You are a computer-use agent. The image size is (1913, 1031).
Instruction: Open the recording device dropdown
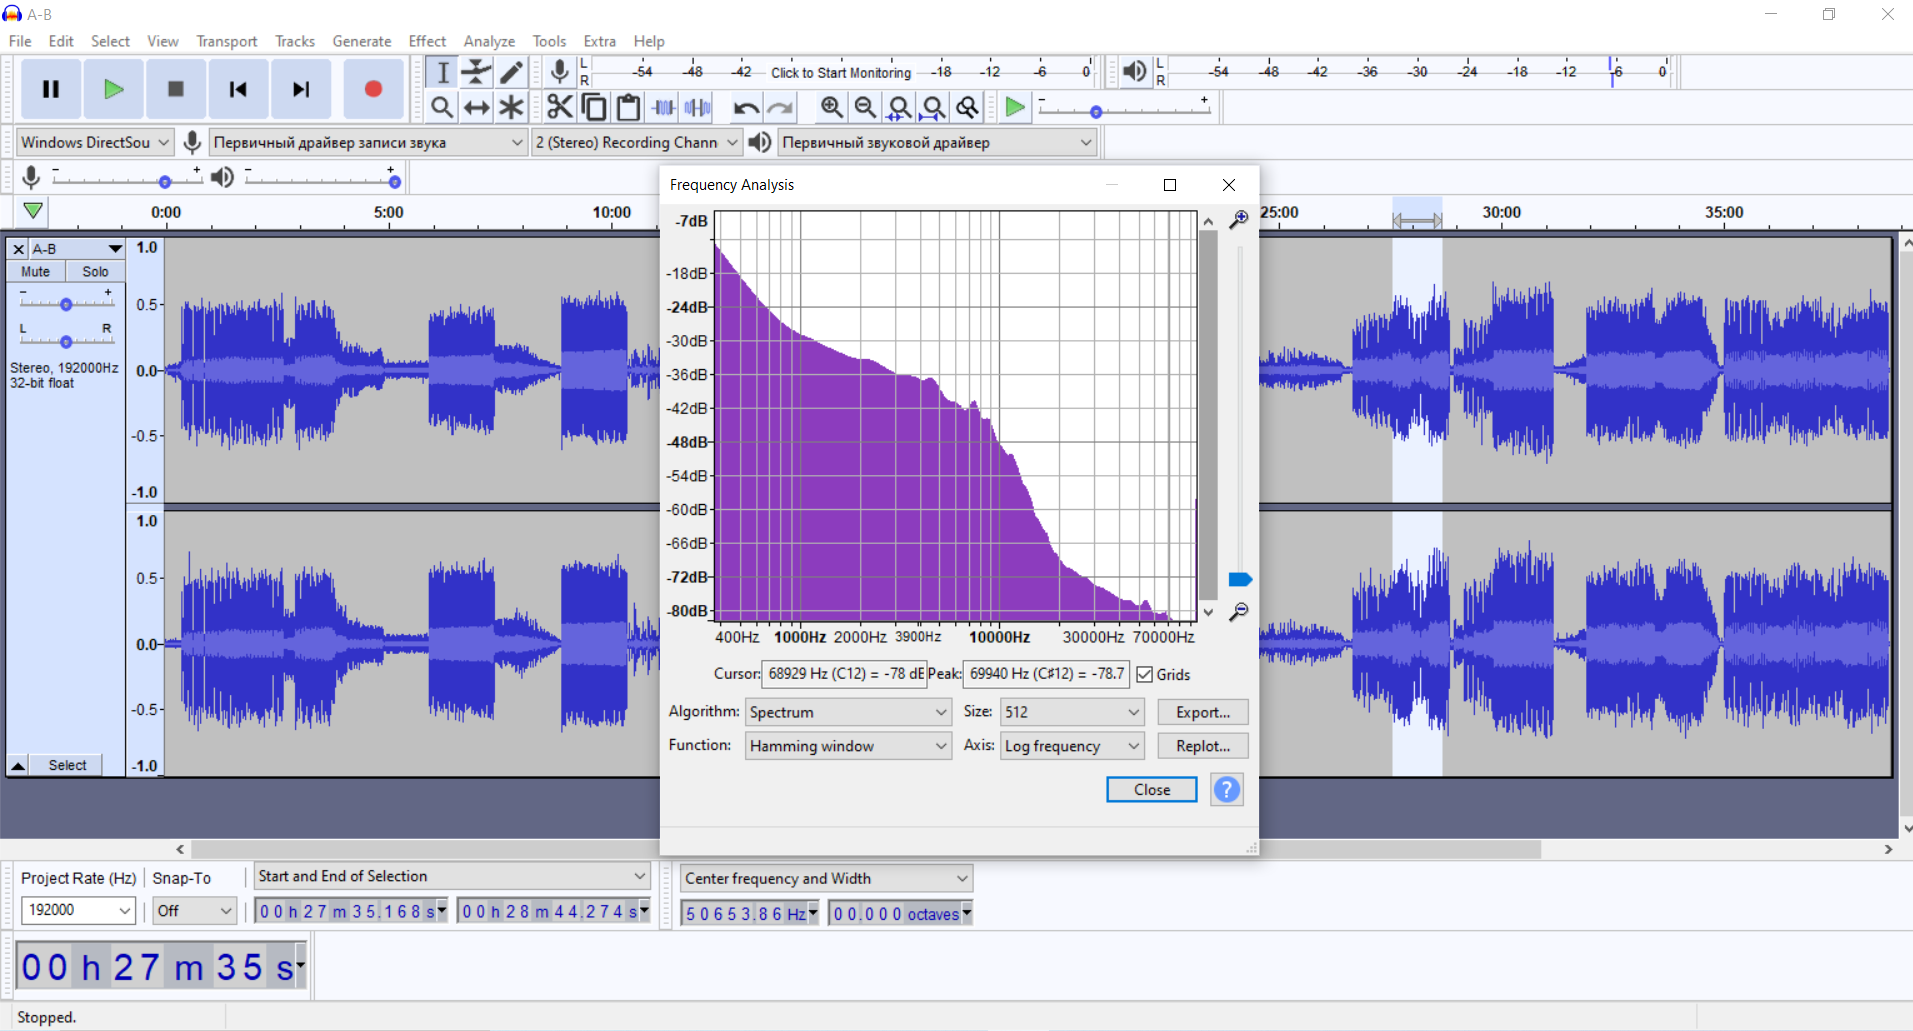tap(368, 142)
